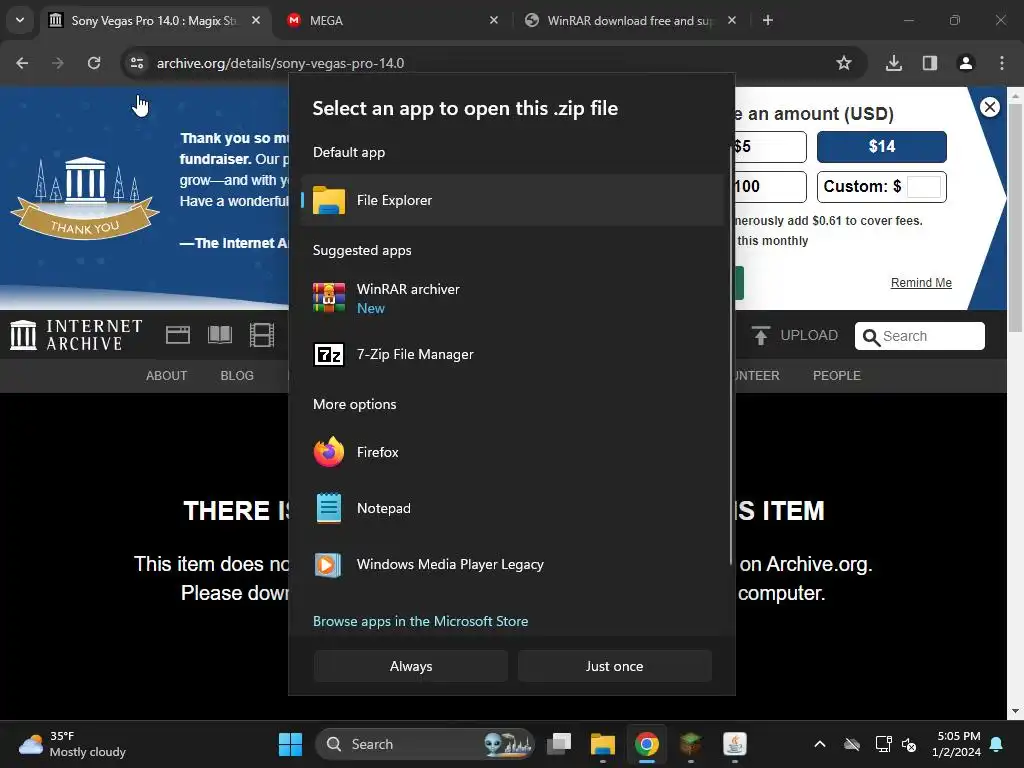
Task: Switch to the MEGA tab
Action: point(392,21)
